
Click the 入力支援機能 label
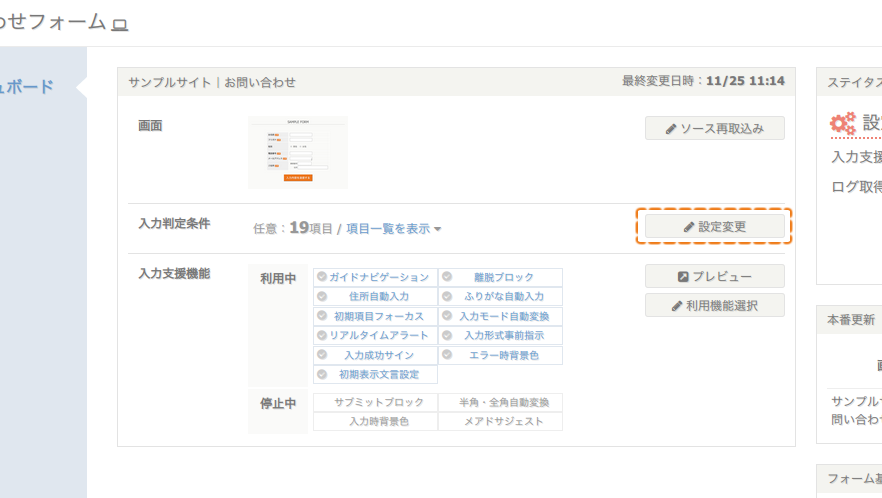point(174,273)
